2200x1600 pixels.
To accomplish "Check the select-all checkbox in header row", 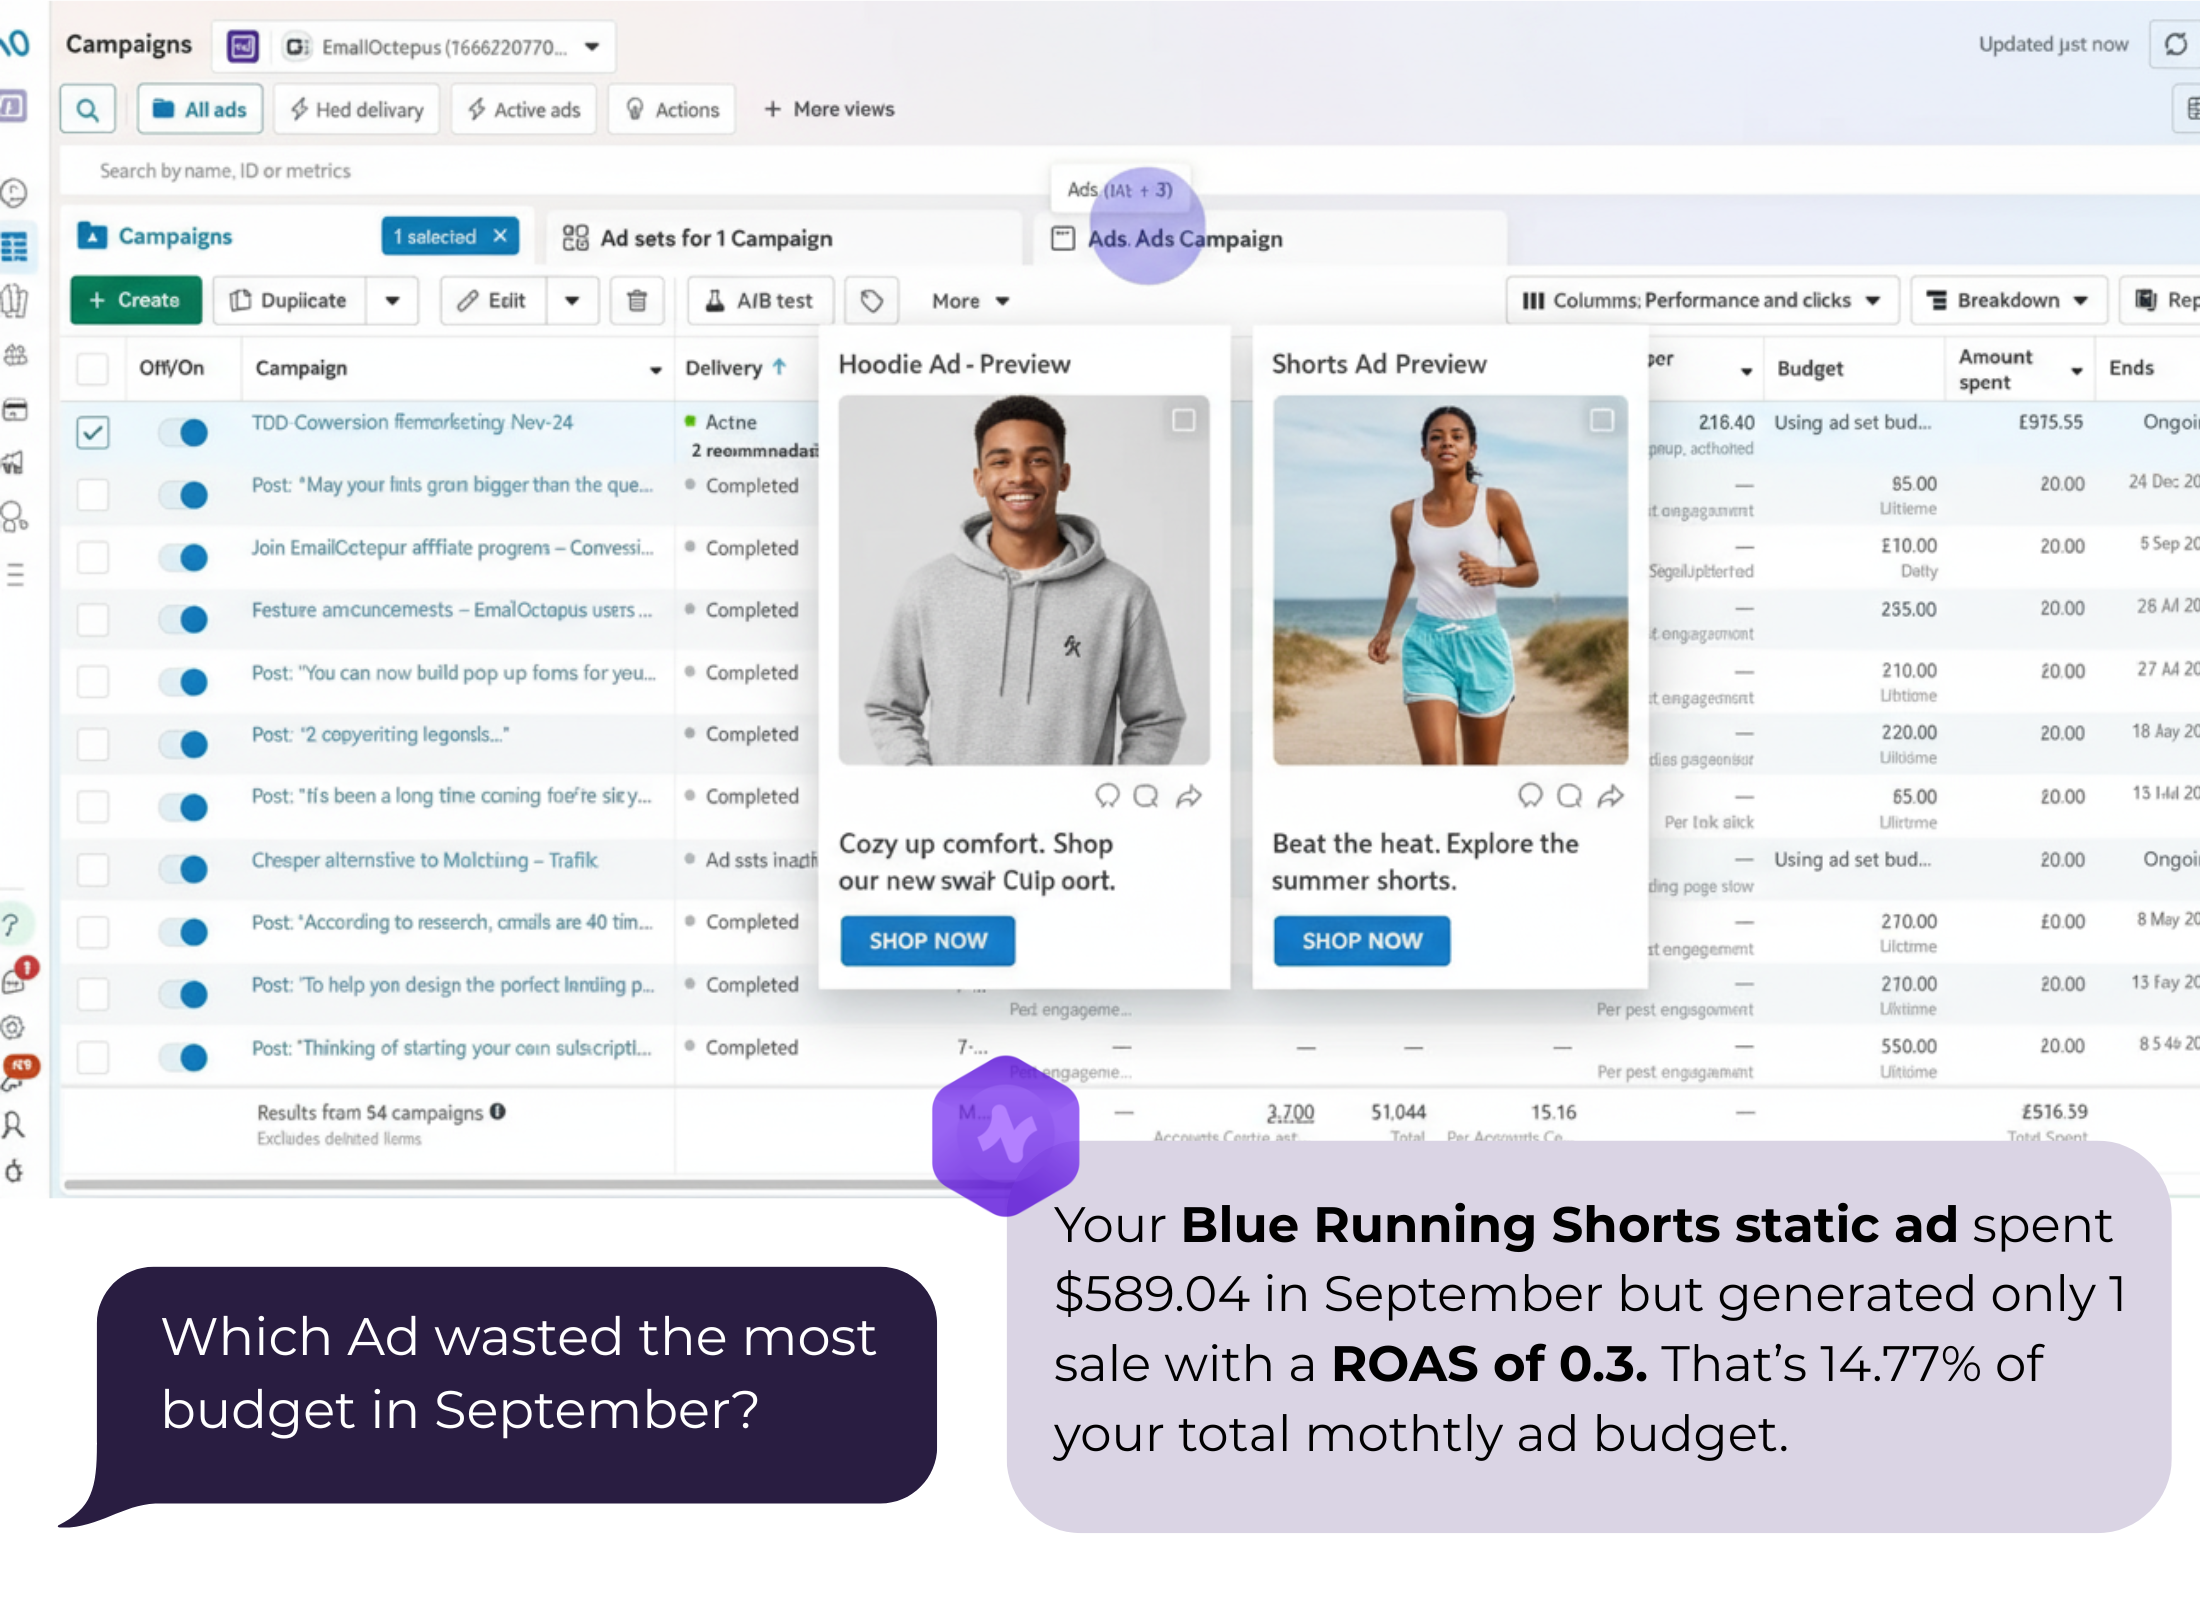I will tap(93, 368).
